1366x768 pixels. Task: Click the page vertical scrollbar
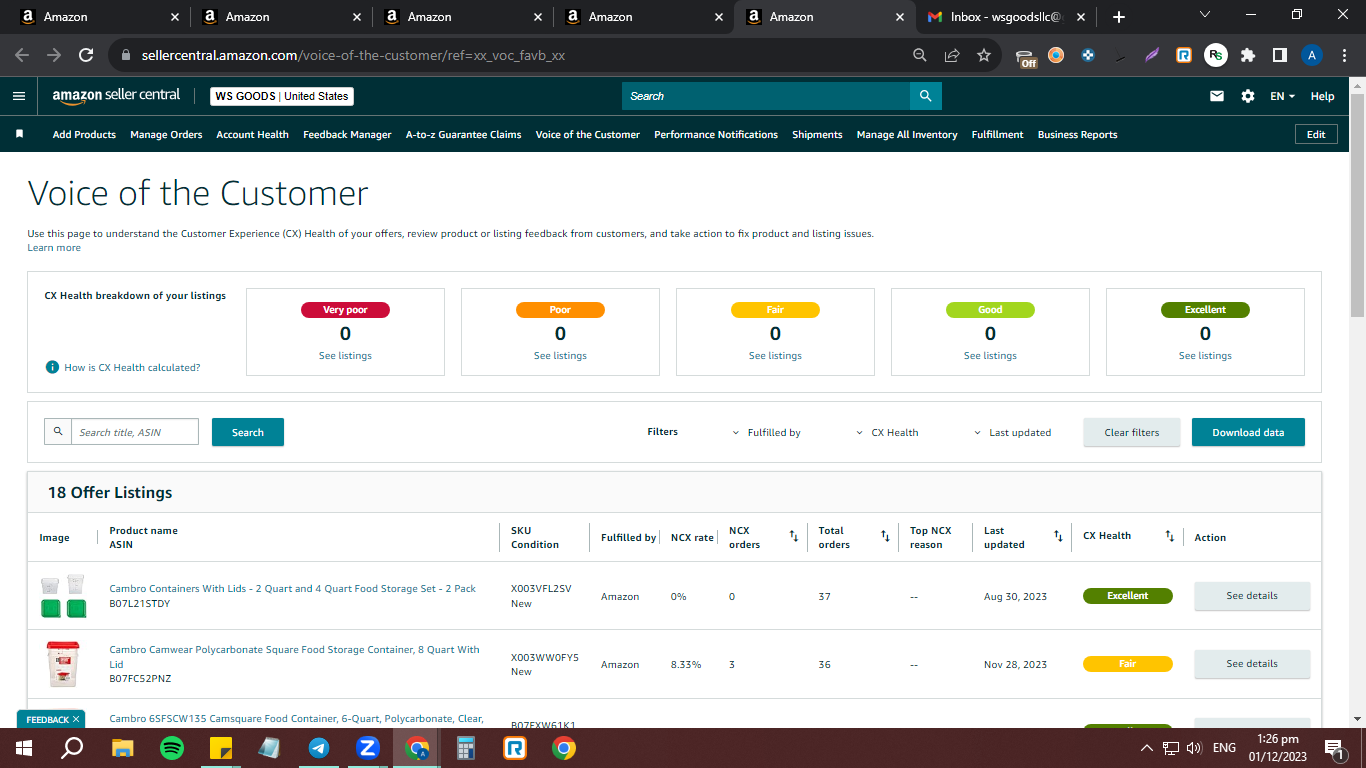pos(1357,205)
